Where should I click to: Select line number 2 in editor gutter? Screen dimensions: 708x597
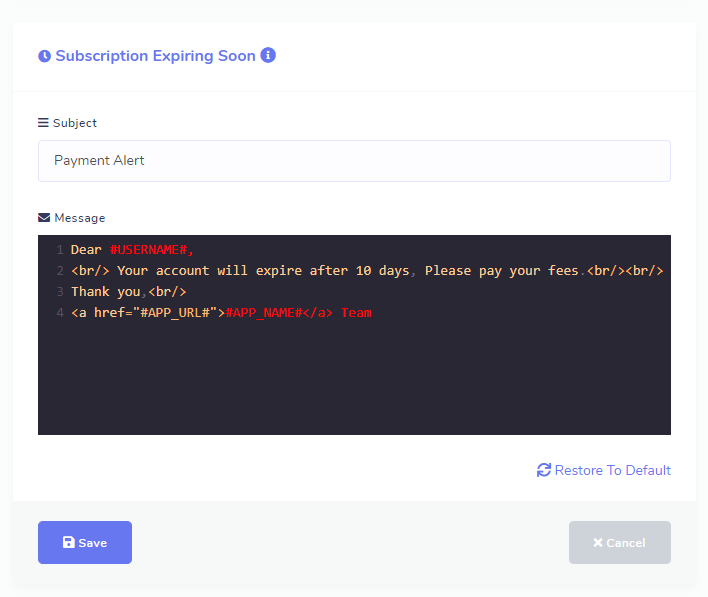[x=60, y=271]
